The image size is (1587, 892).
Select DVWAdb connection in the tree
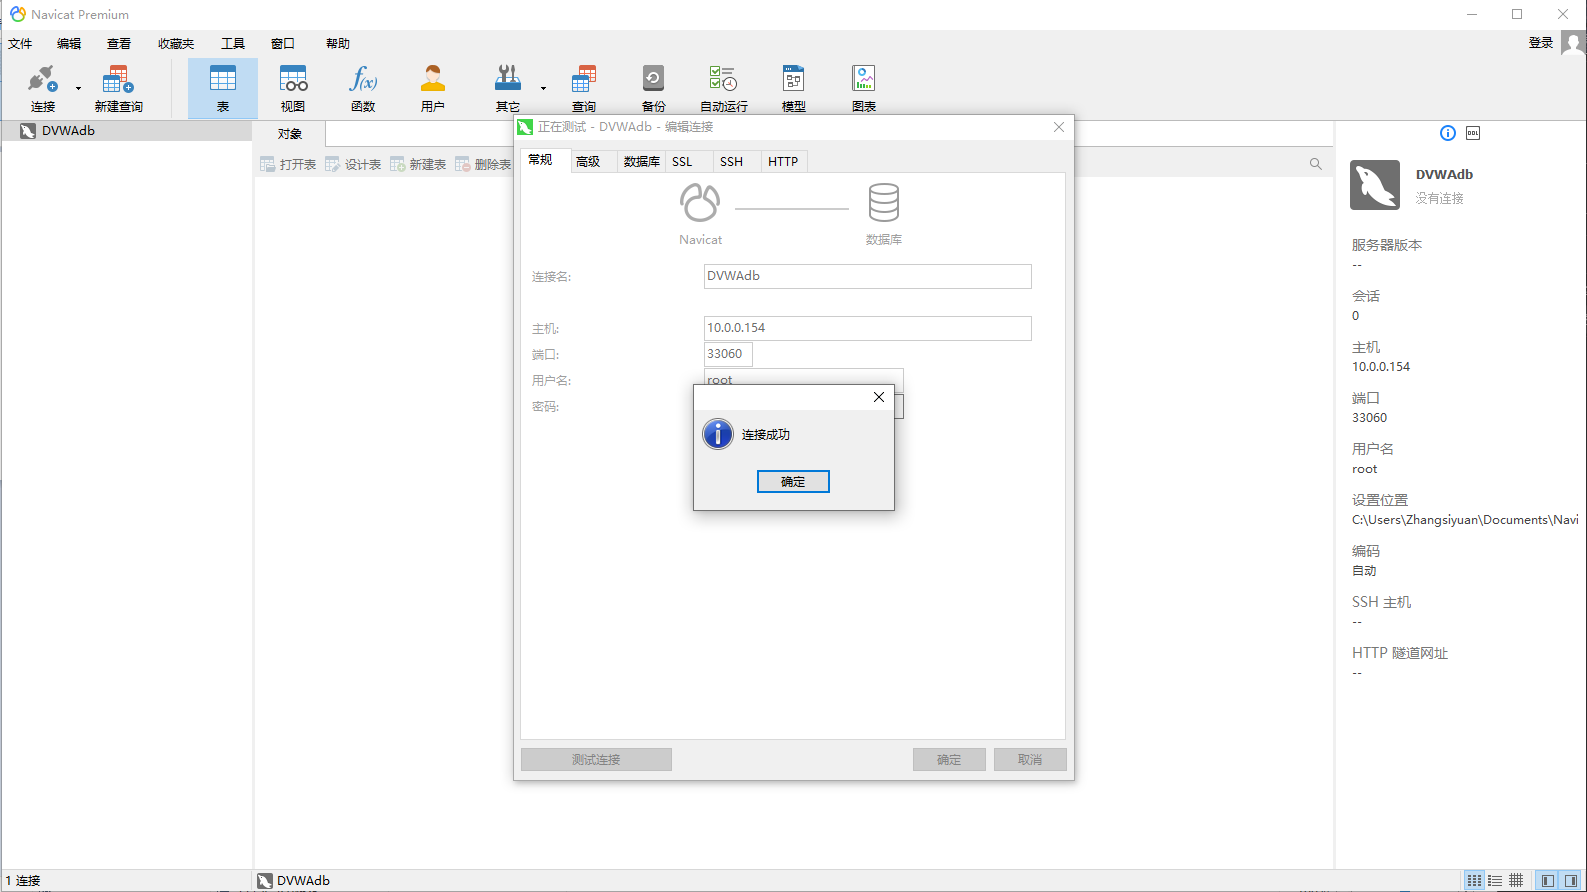[x=126, y=131]
